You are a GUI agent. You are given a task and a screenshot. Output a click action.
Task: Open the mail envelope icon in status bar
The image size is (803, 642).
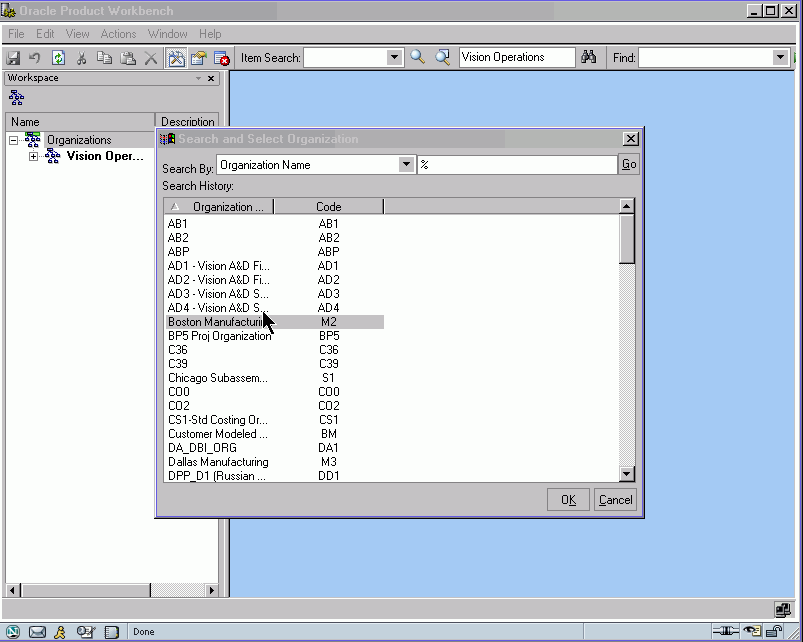point(37,632)
